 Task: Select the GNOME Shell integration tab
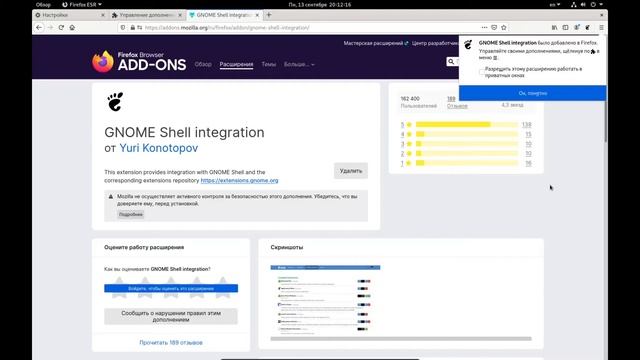click(x=223, y=15)
